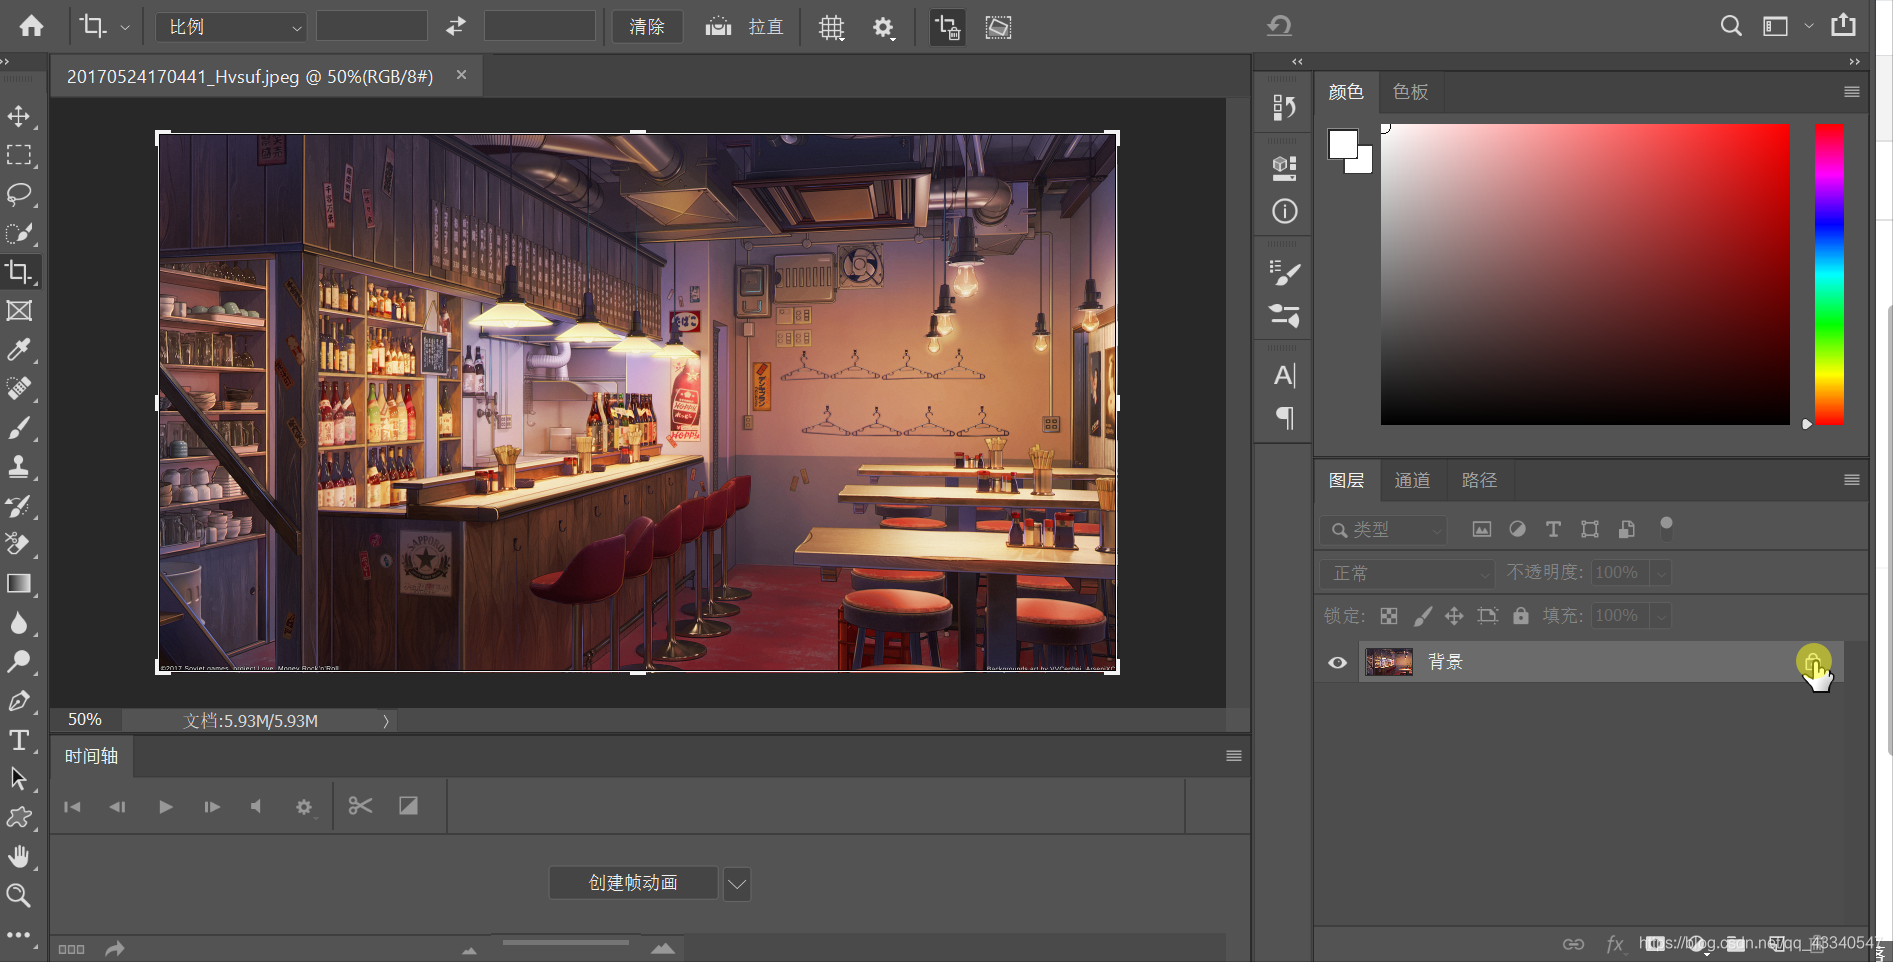Open the 类型 layer filter dropdown
This screenshot has height=962, width=1893.
click(1385, 530)
